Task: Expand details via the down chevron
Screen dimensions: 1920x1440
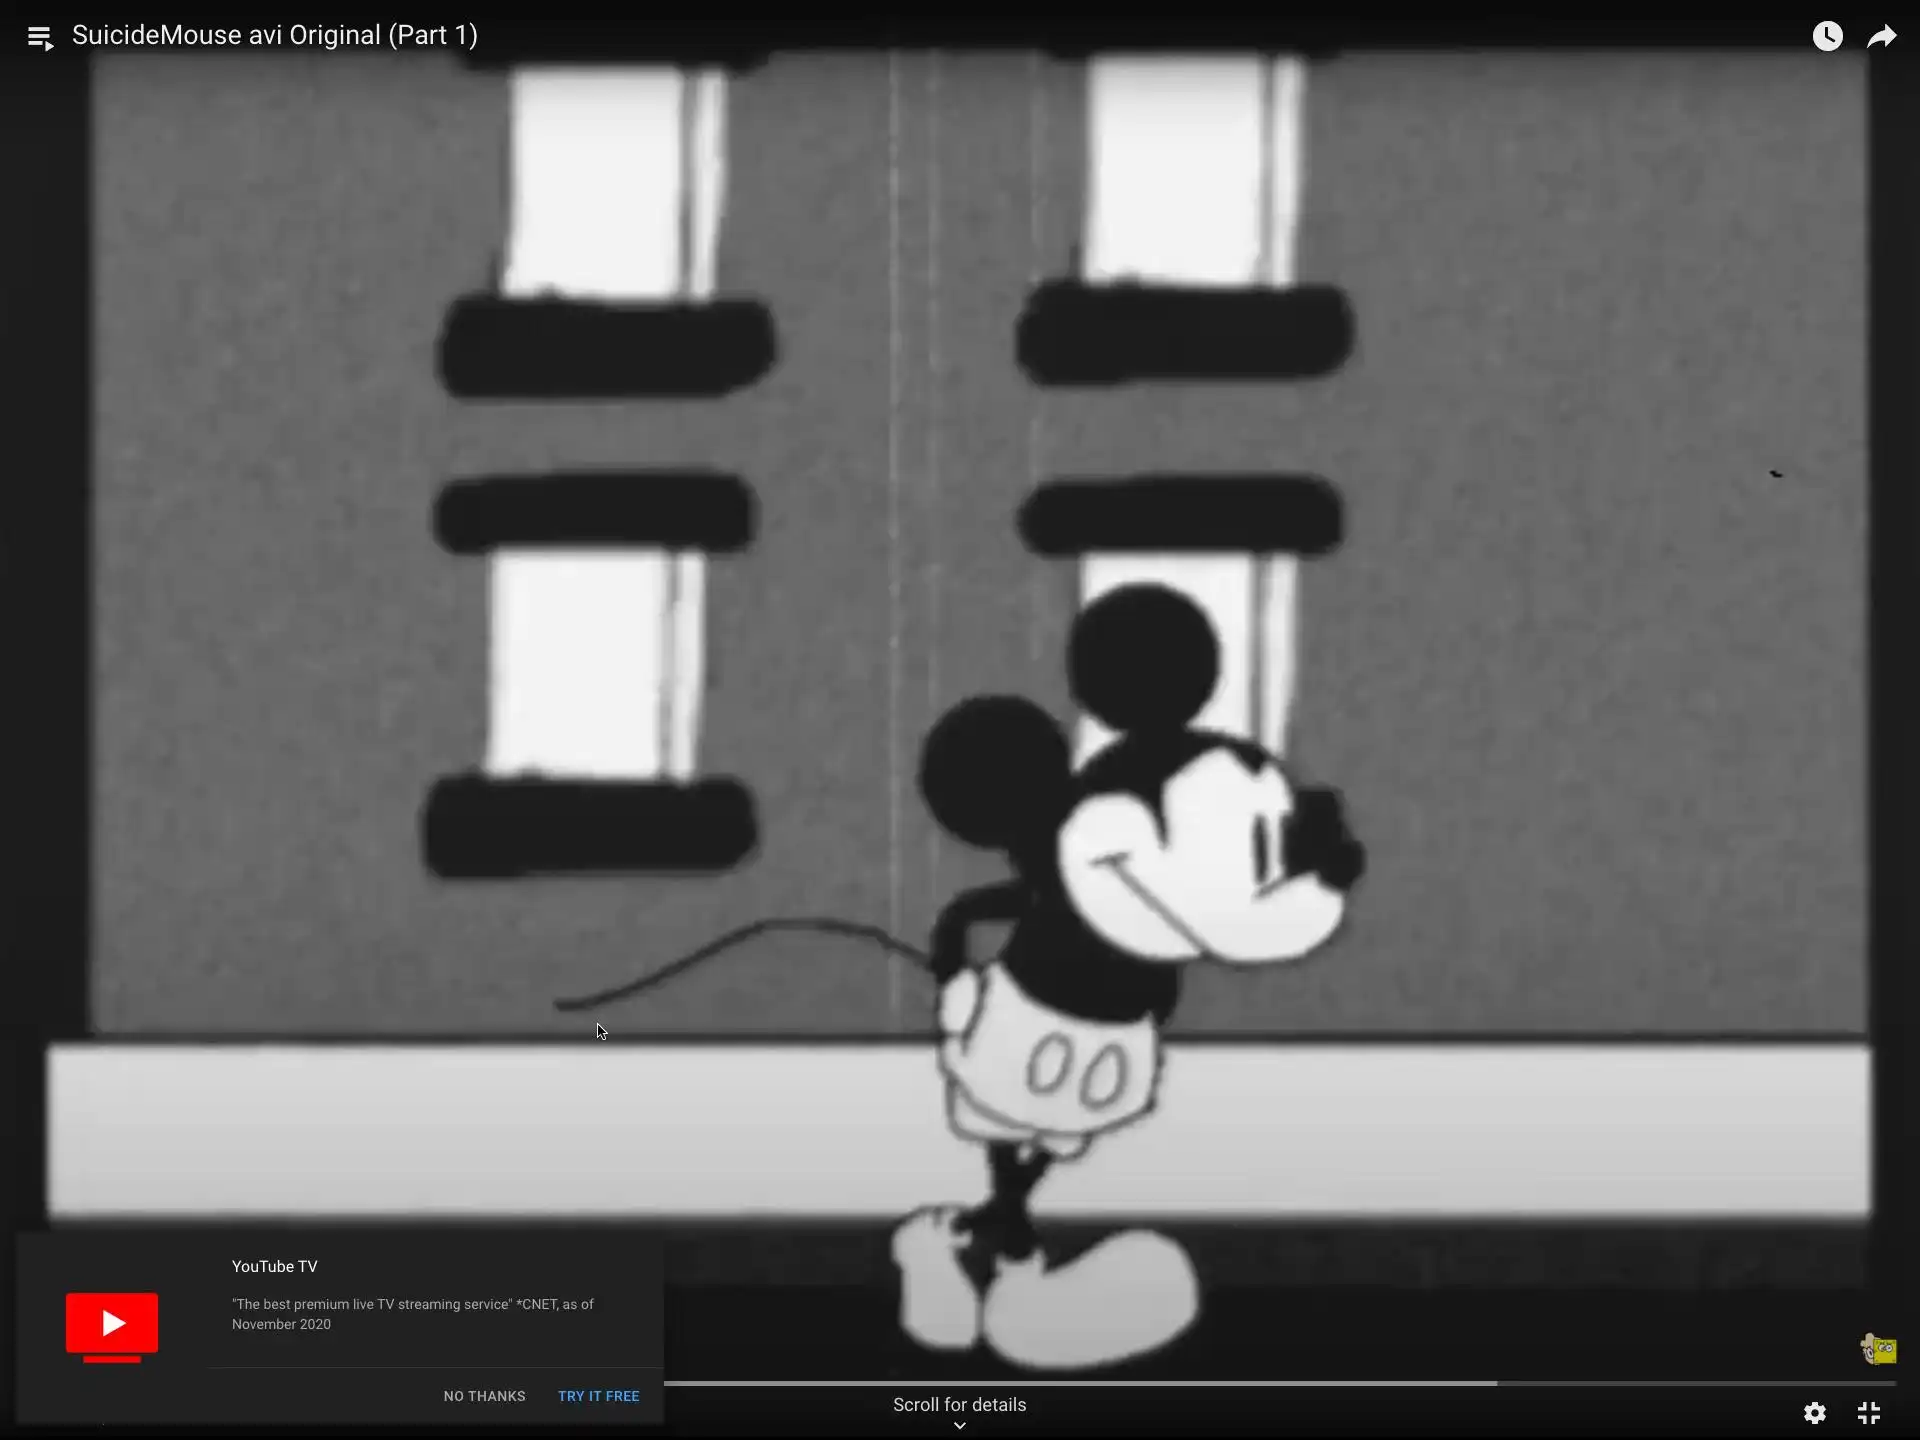Action: [x=960, y=1427]
